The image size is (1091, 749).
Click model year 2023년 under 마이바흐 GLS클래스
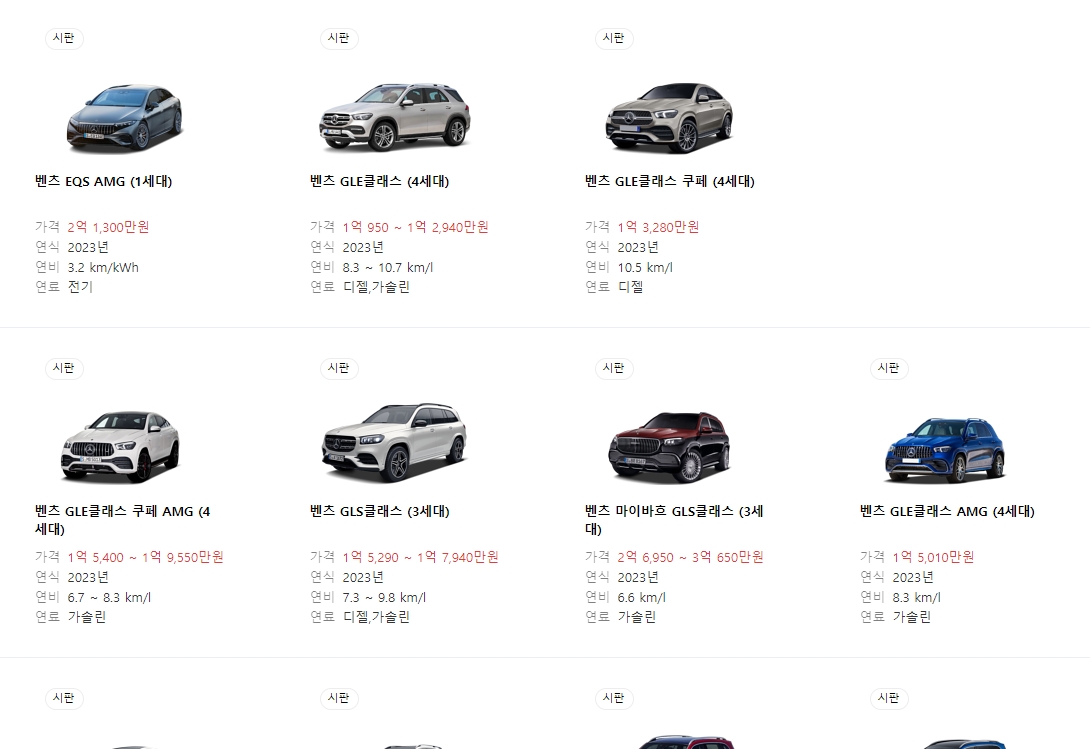click(x=638, y=577)
